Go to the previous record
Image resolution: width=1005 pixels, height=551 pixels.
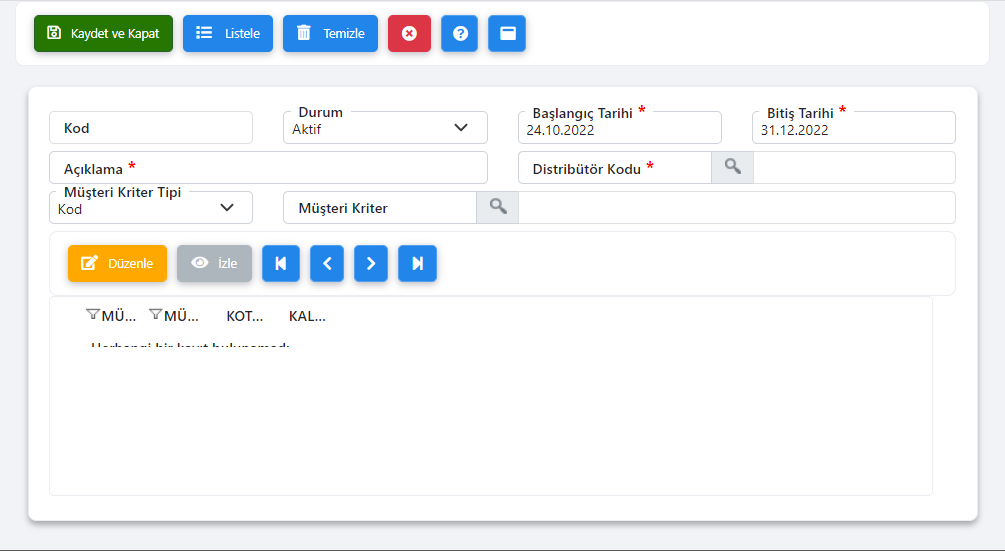(x=327, y=263)
